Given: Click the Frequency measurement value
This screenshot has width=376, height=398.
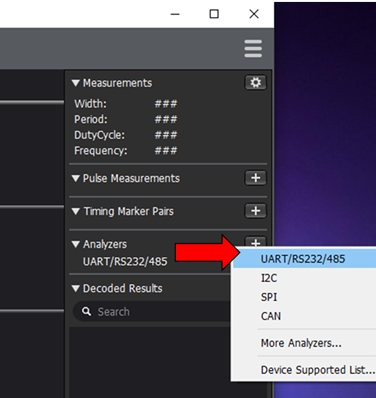Looking at the screenshot, I should (166, 151).
